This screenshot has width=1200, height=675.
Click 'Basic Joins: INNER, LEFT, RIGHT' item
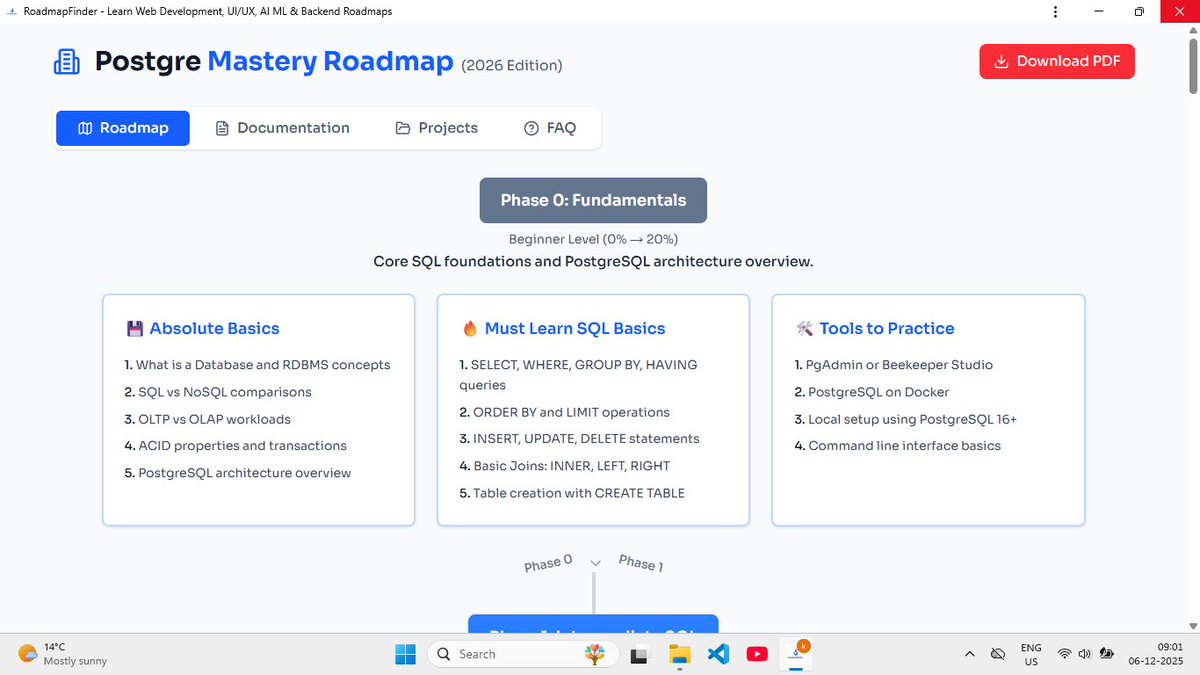(565, 466)
